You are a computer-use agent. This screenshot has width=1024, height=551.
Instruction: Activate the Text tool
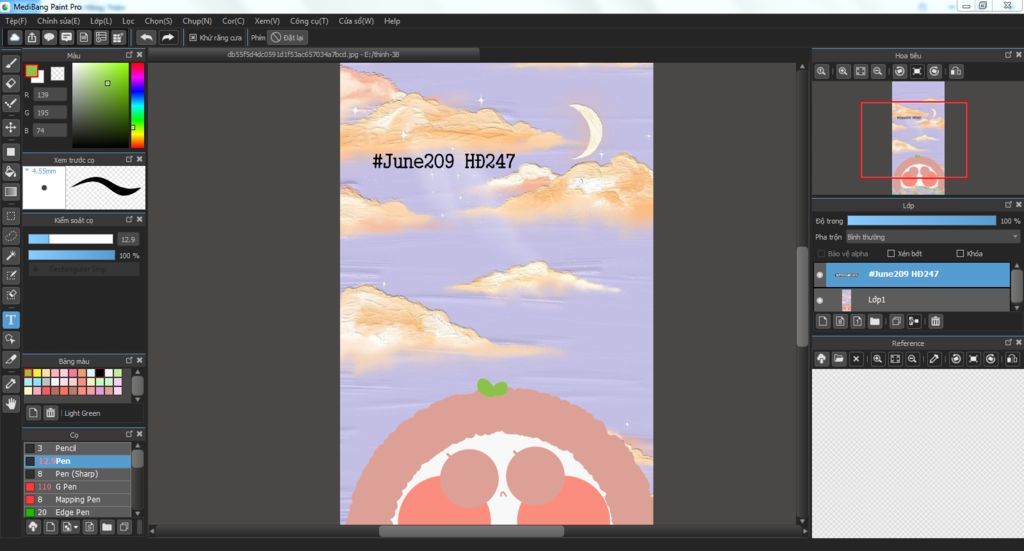coord(10,319)
